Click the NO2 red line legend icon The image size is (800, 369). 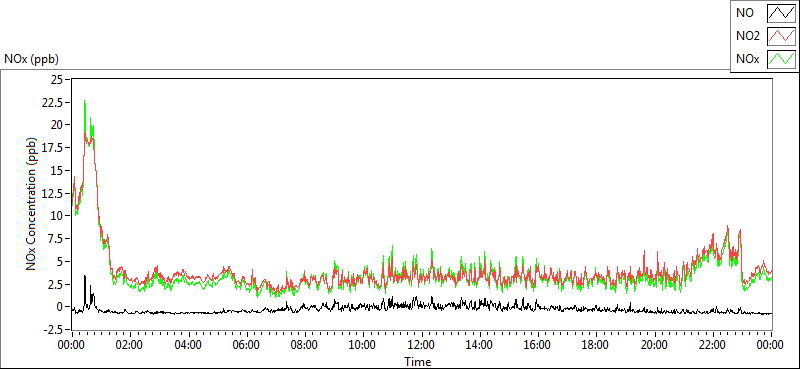point(782,36)
